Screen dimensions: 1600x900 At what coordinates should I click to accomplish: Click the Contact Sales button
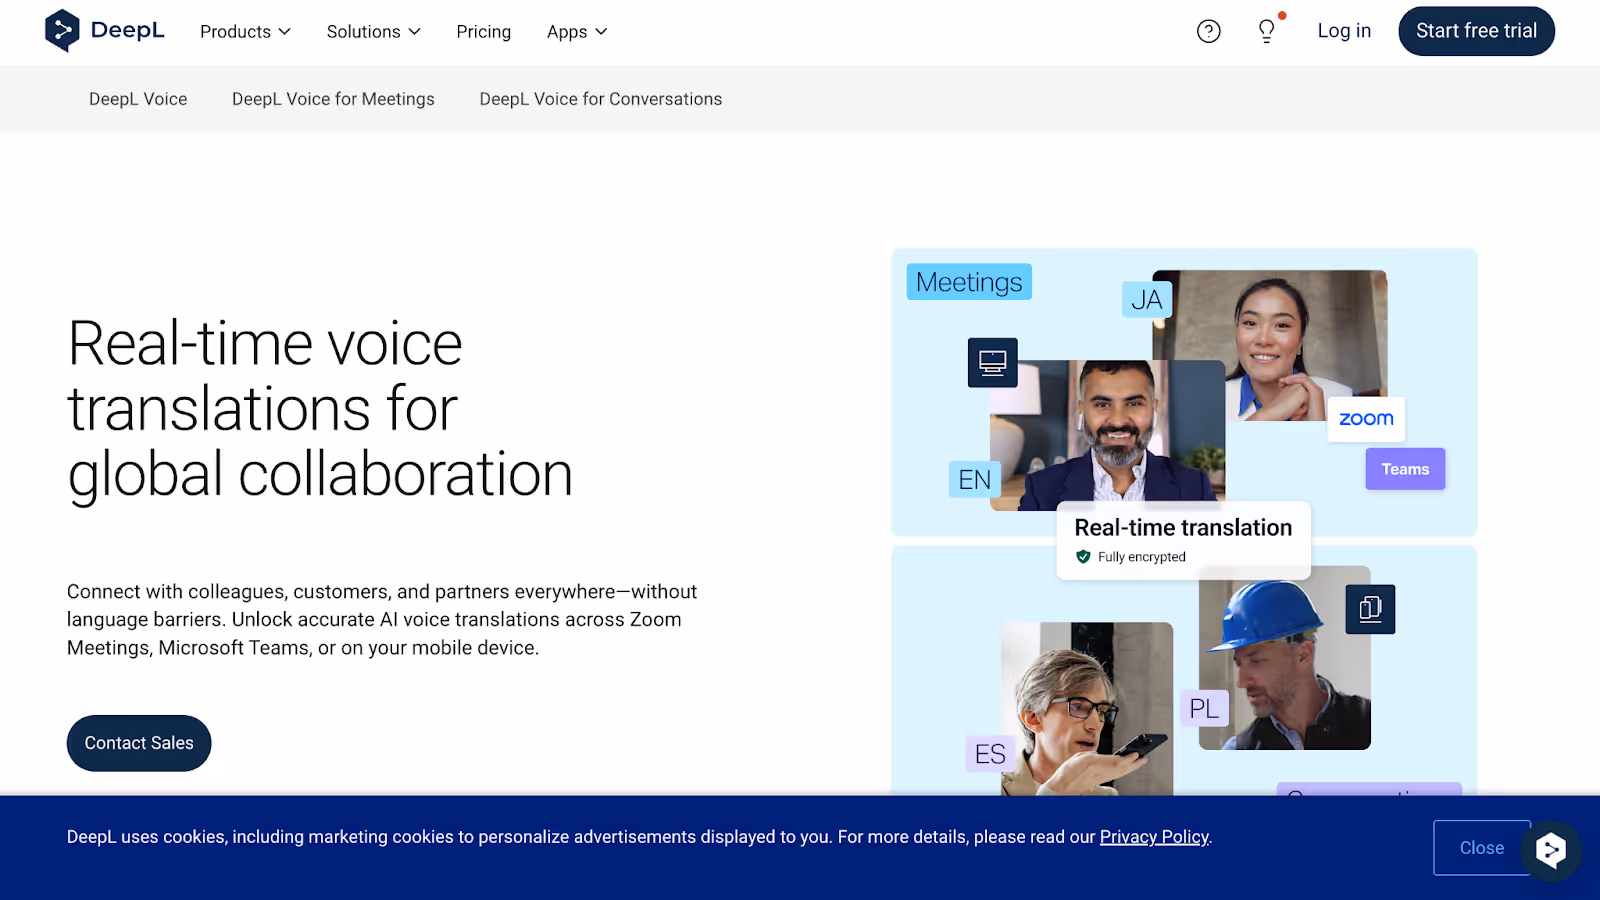(139, 743)
